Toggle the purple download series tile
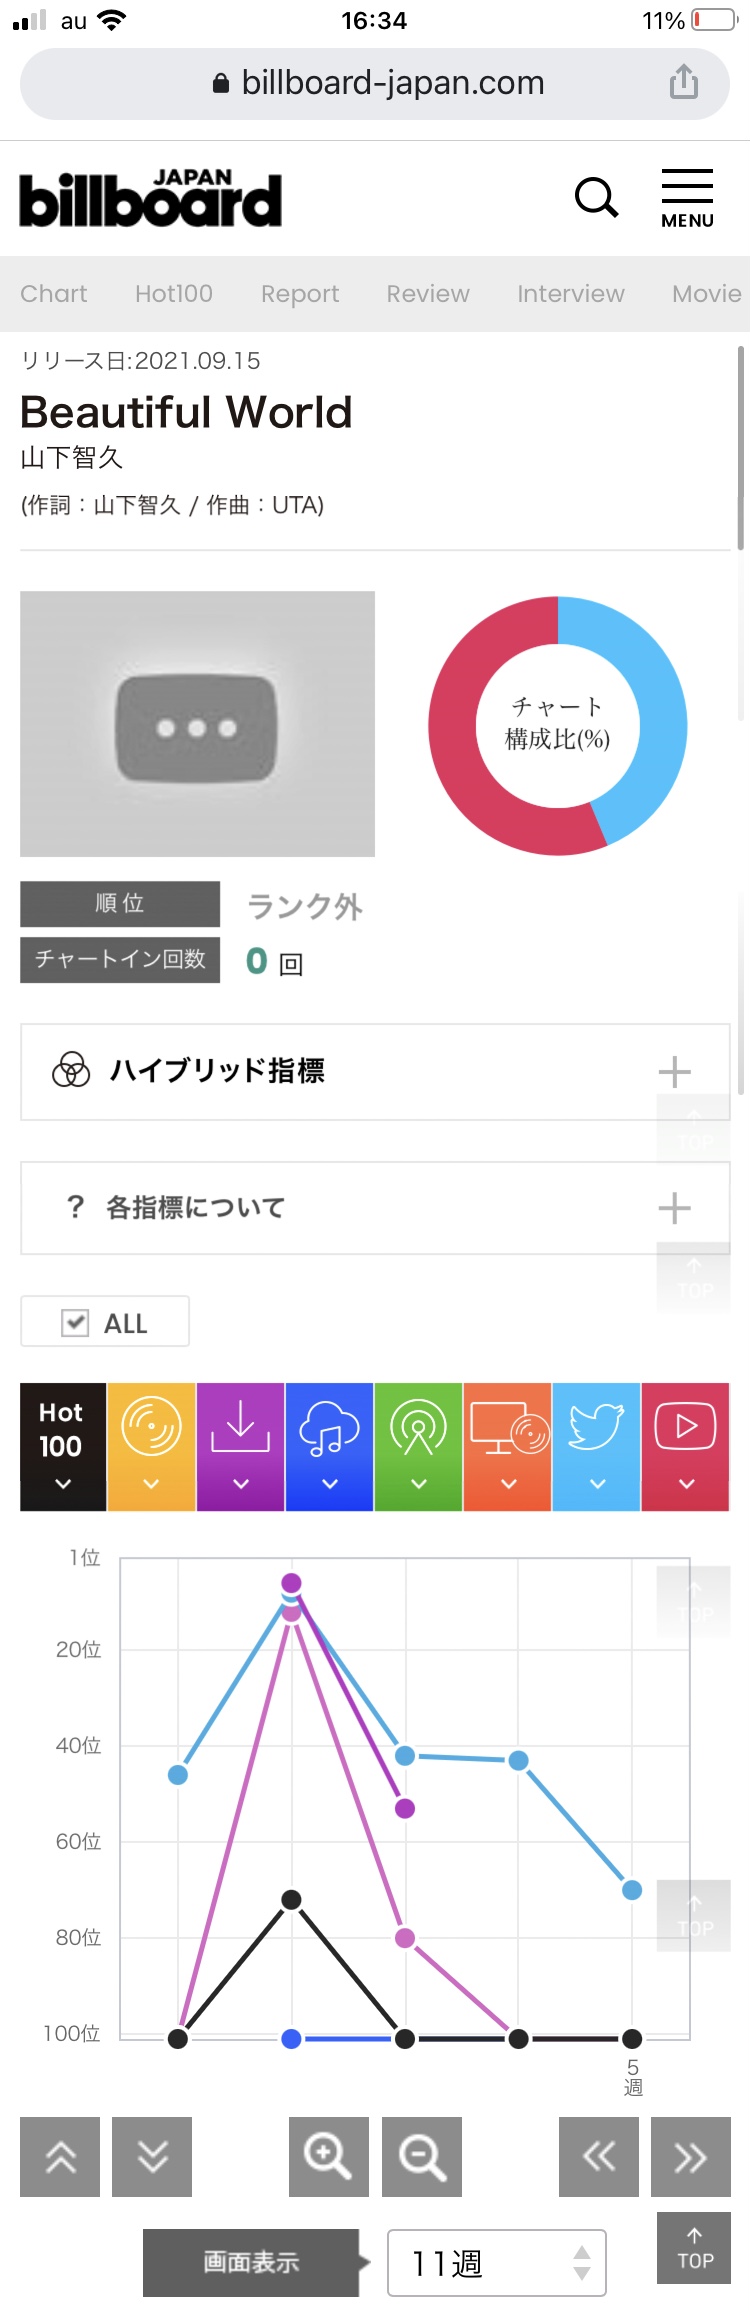 click(x=241, y=1447)
